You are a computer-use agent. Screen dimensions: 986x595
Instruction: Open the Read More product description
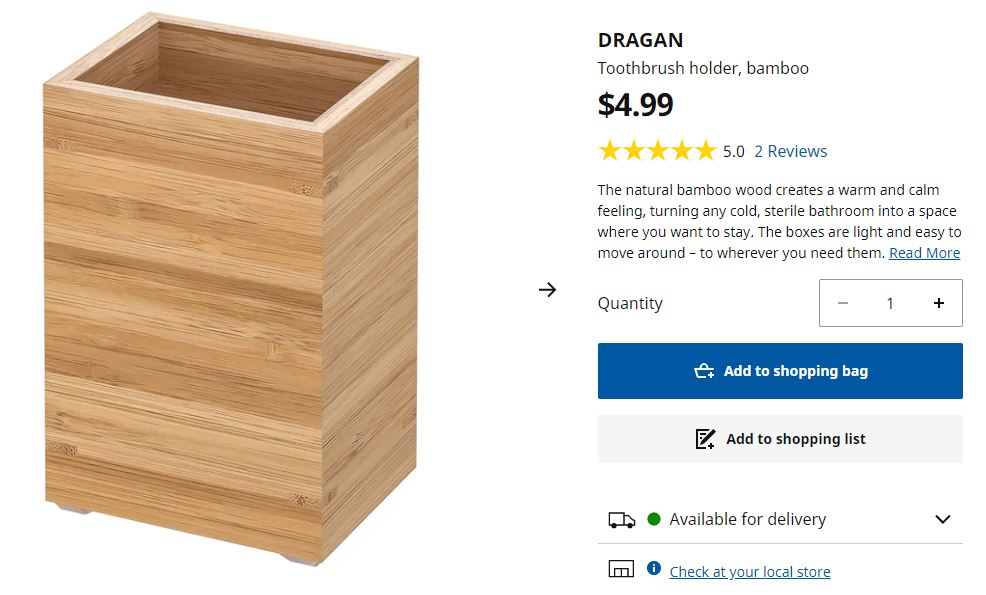click(x=923, y=252)
